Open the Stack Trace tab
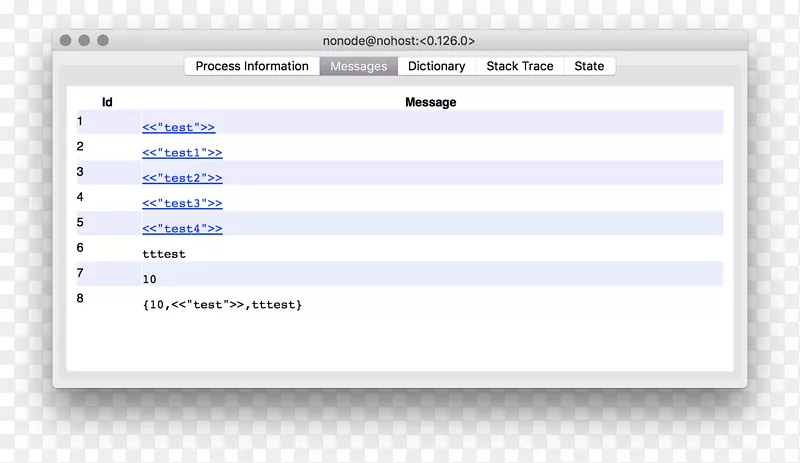This screenshot has height=463, width=800. click(x=520, y=66)
